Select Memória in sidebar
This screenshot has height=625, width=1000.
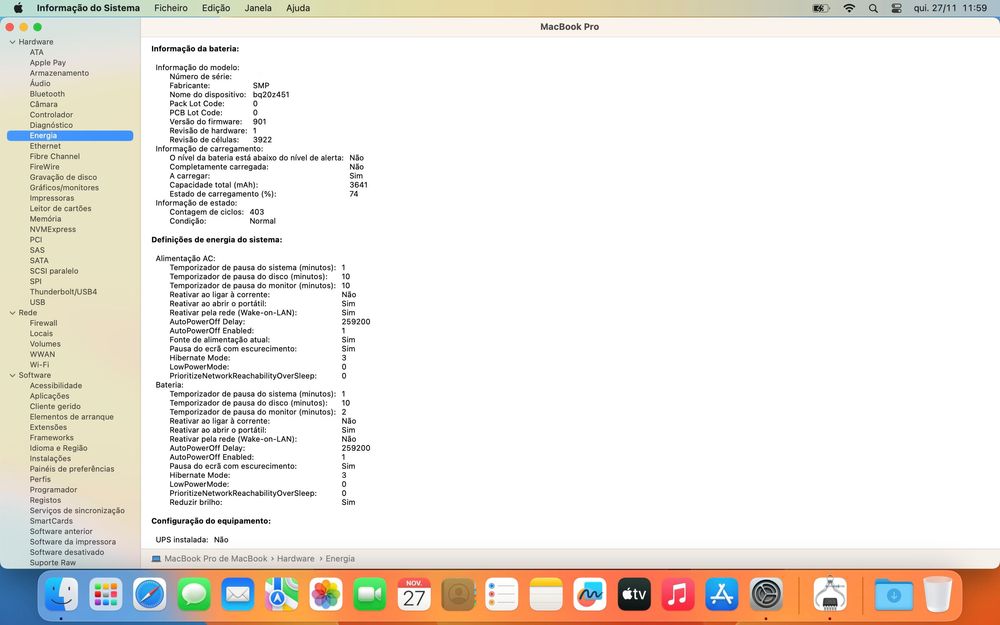coord(45,219)
